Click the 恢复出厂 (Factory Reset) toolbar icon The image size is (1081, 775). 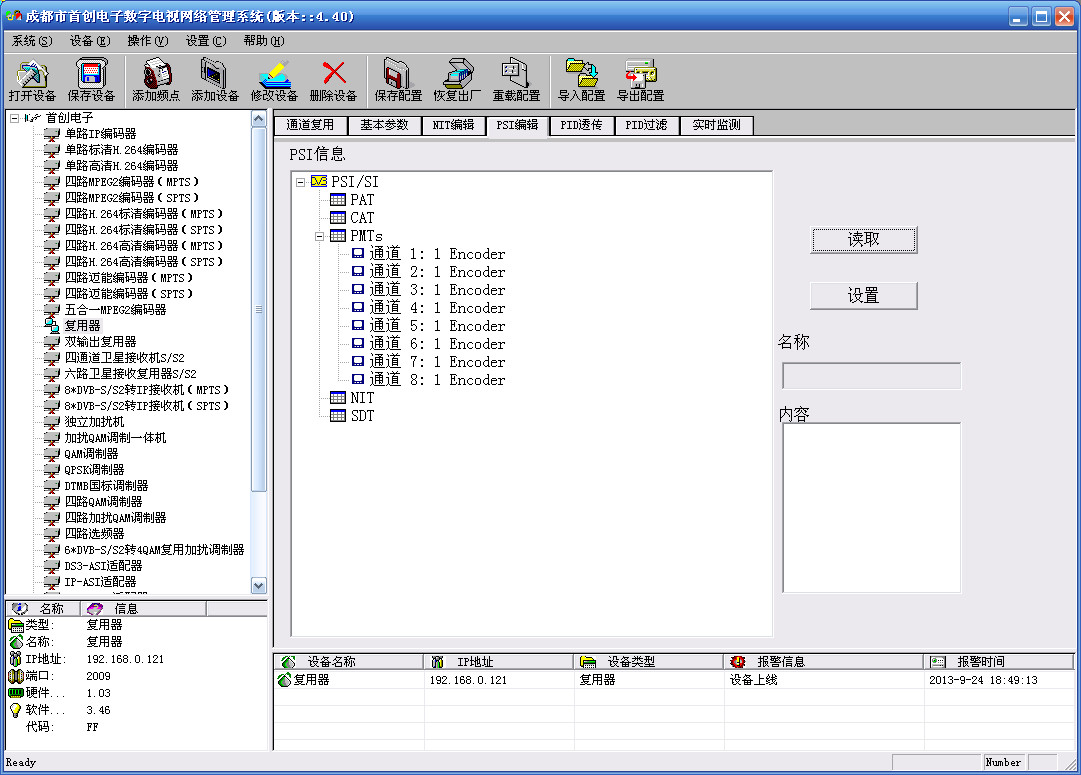pyautogui.click(x=457, y=74)
